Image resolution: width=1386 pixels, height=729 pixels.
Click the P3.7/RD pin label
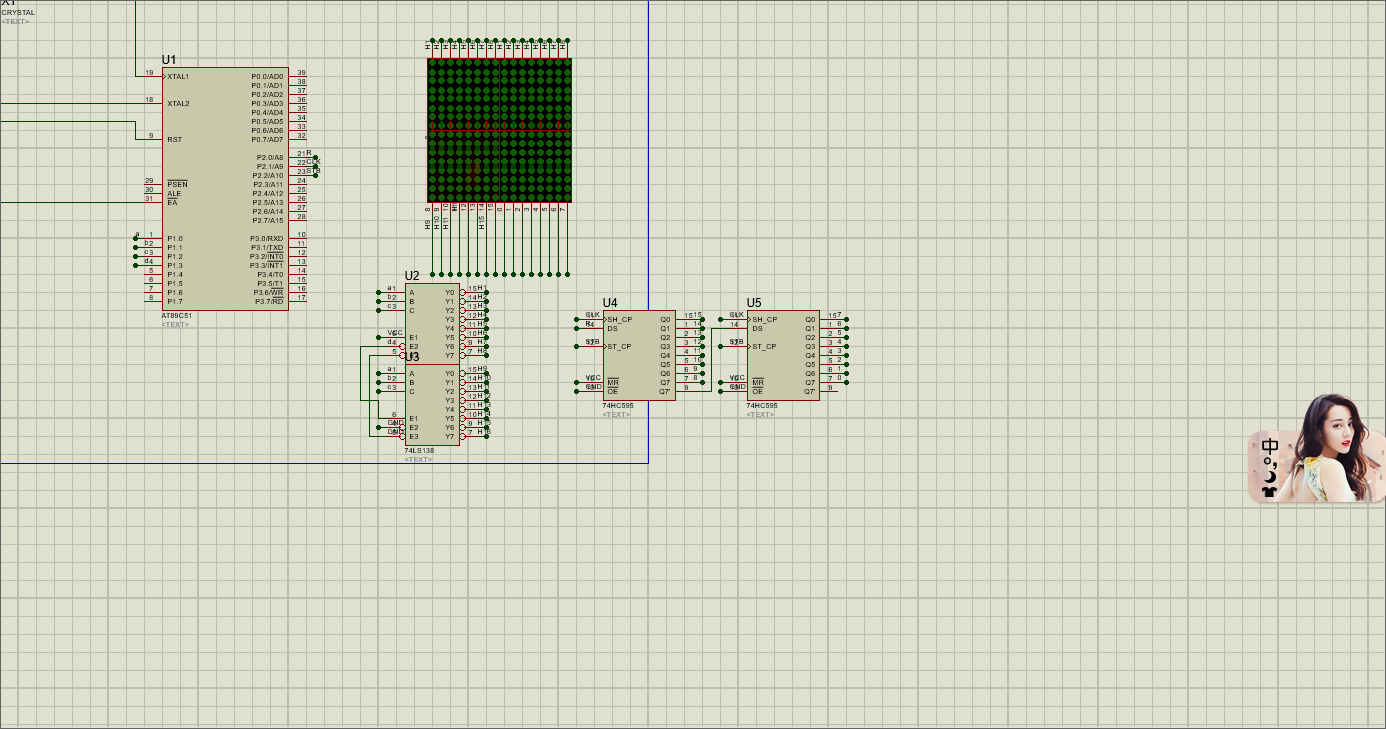pyautogui.click(x=269, y=301)
